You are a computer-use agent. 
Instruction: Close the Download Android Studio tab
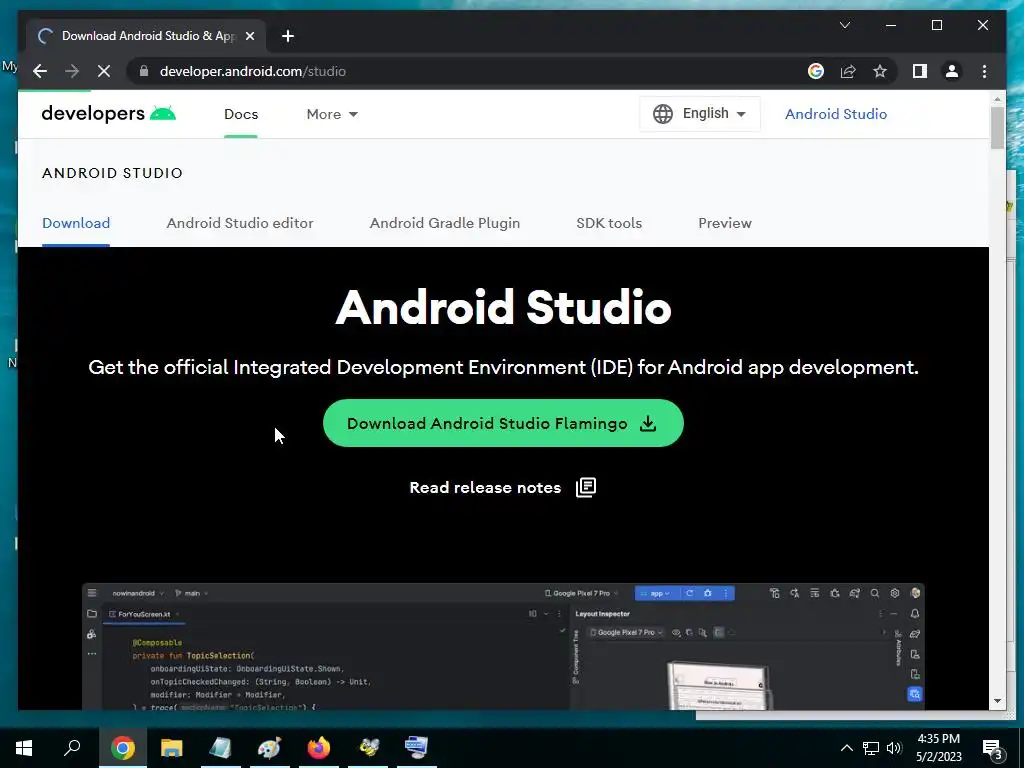coord(249,36)
